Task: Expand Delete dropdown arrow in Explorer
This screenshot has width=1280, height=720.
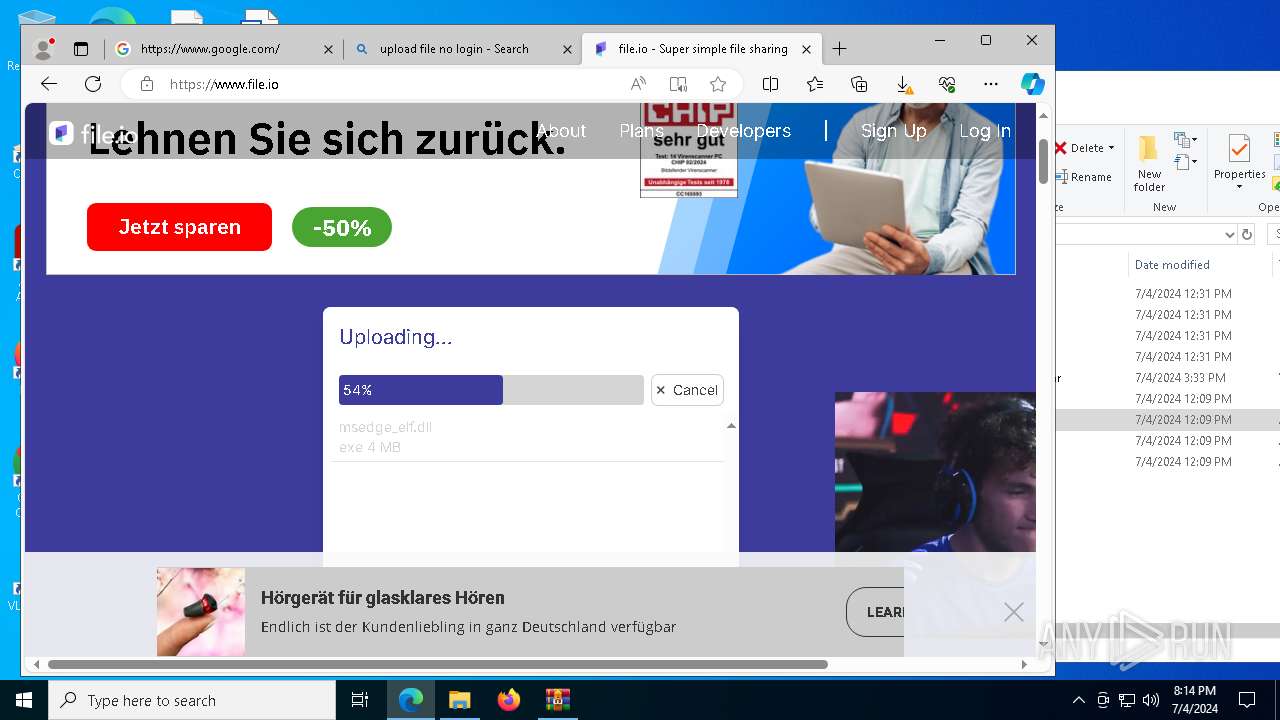Action: click(x=1112, y=148)
